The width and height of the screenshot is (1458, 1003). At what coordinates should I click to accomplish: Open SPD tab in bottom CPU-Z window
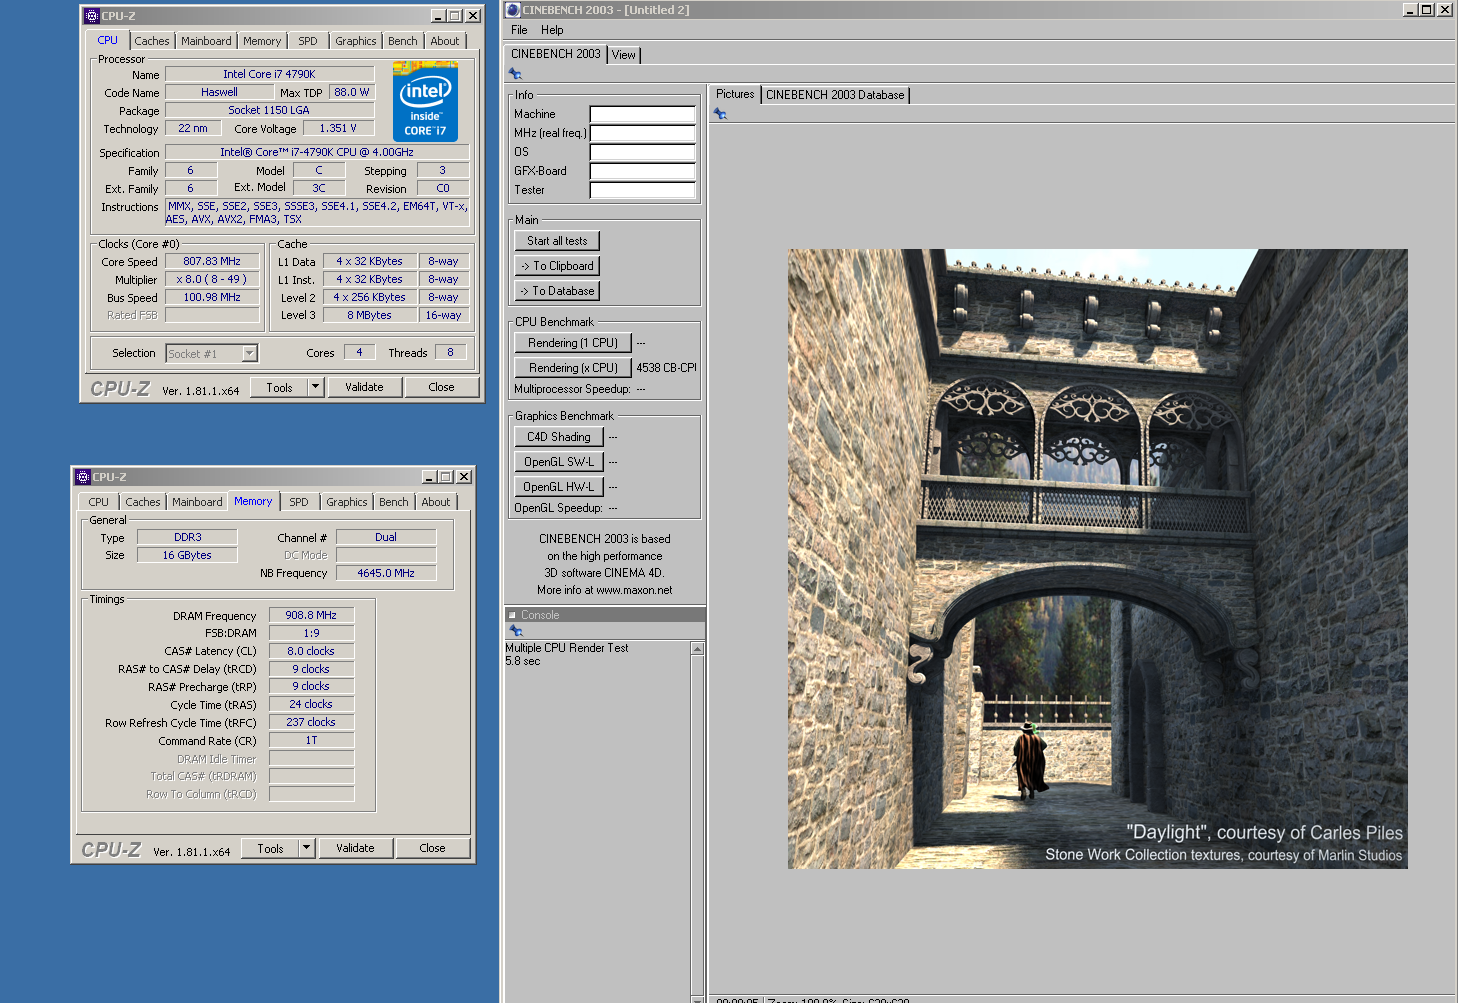coord(299,502)
